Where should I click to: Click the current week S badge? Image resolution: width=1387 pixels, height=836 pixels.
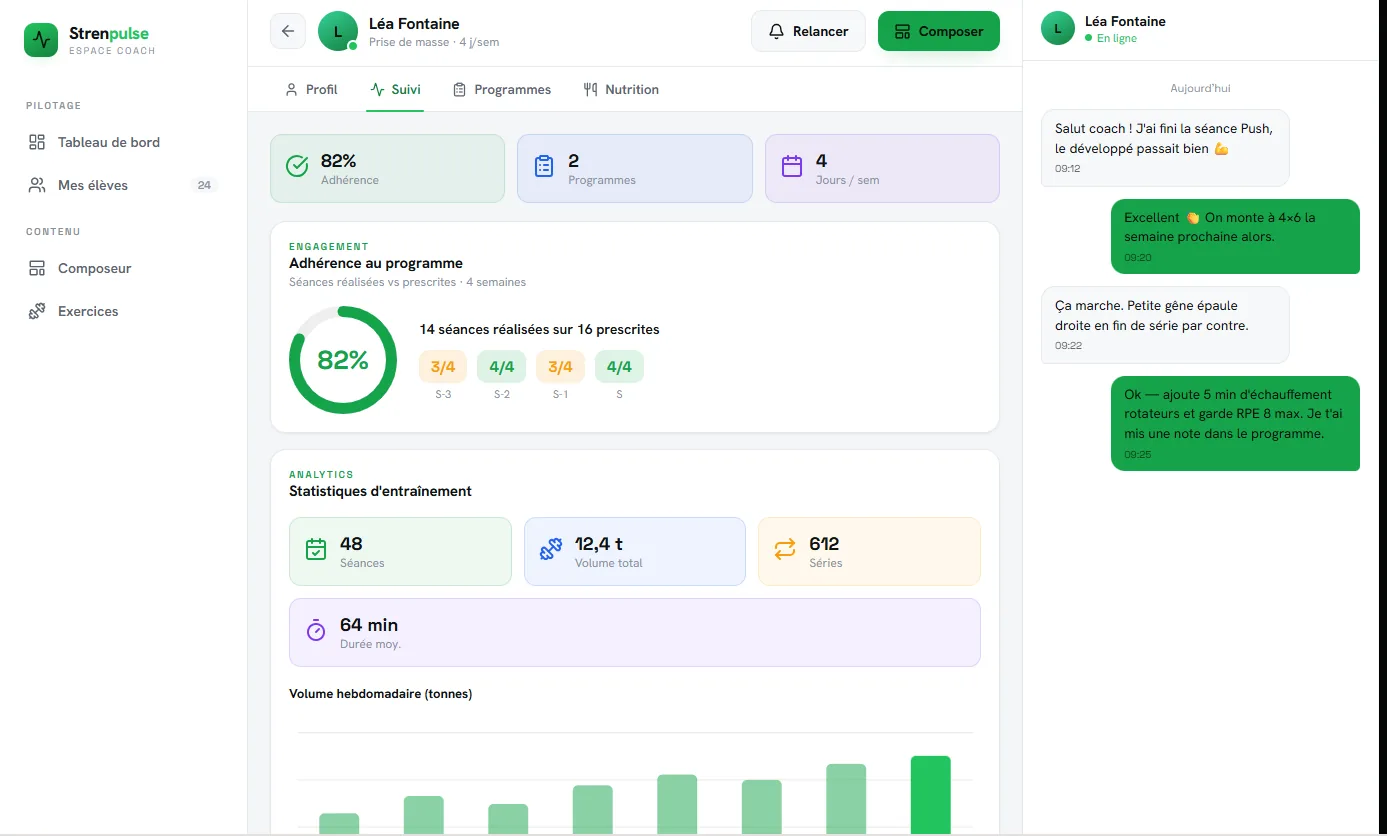pos(619,367)
